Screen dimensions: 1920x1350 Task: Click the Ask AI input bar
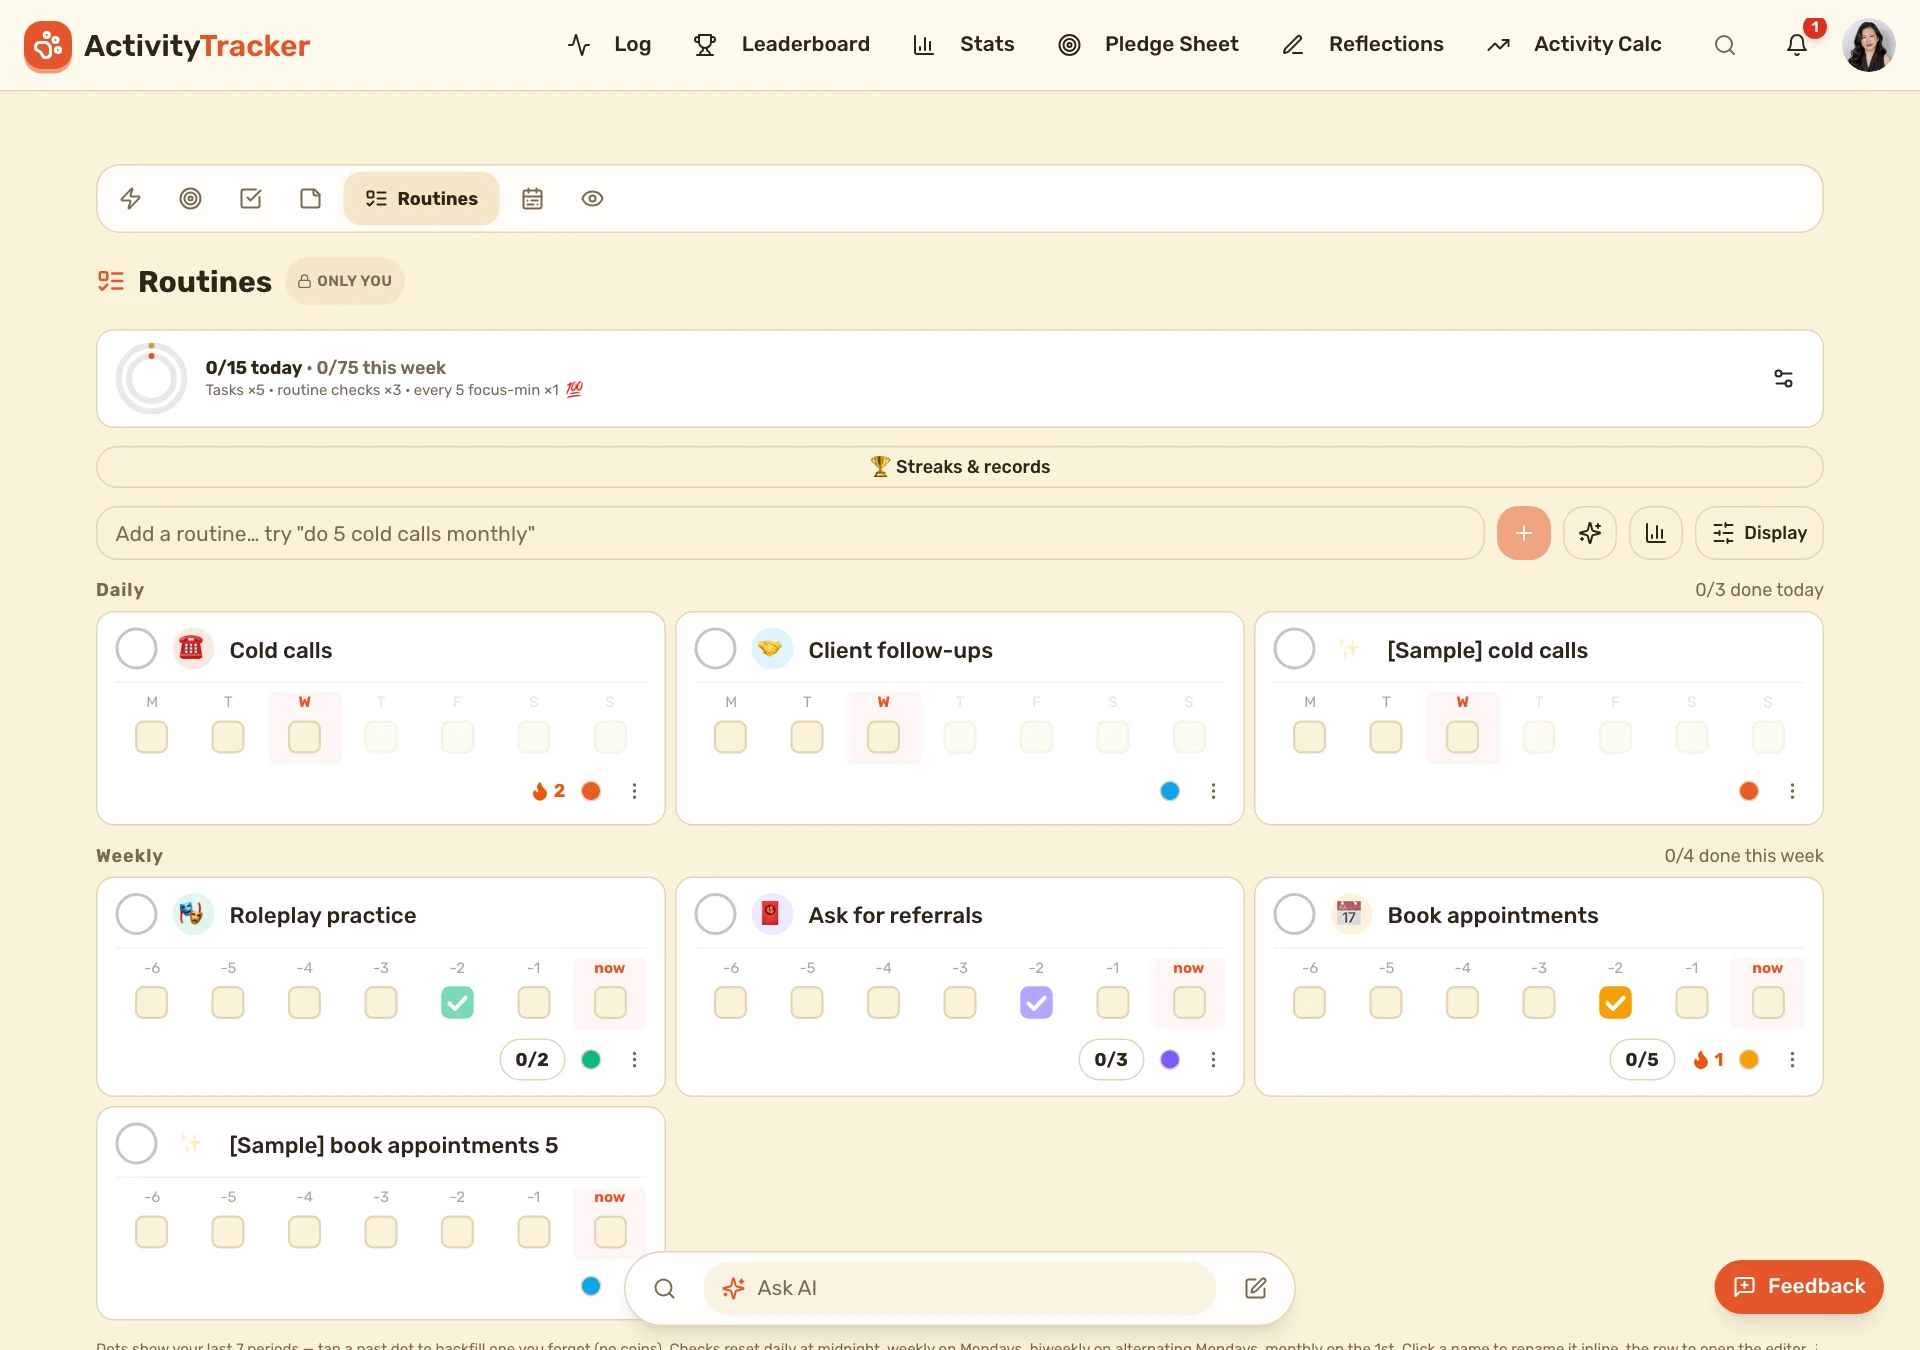click(960, 1288)
